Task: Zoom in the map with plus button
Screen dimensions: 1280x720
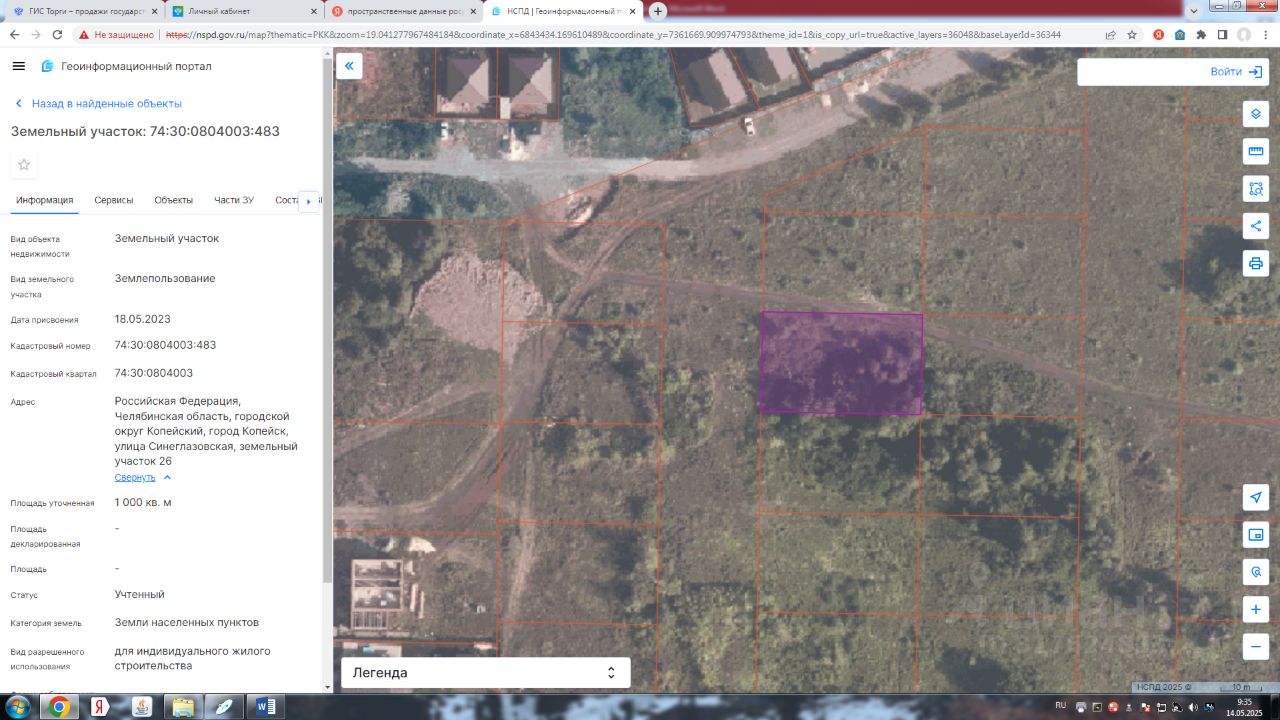Action: pyautogui.click(x=1256, y=609)
